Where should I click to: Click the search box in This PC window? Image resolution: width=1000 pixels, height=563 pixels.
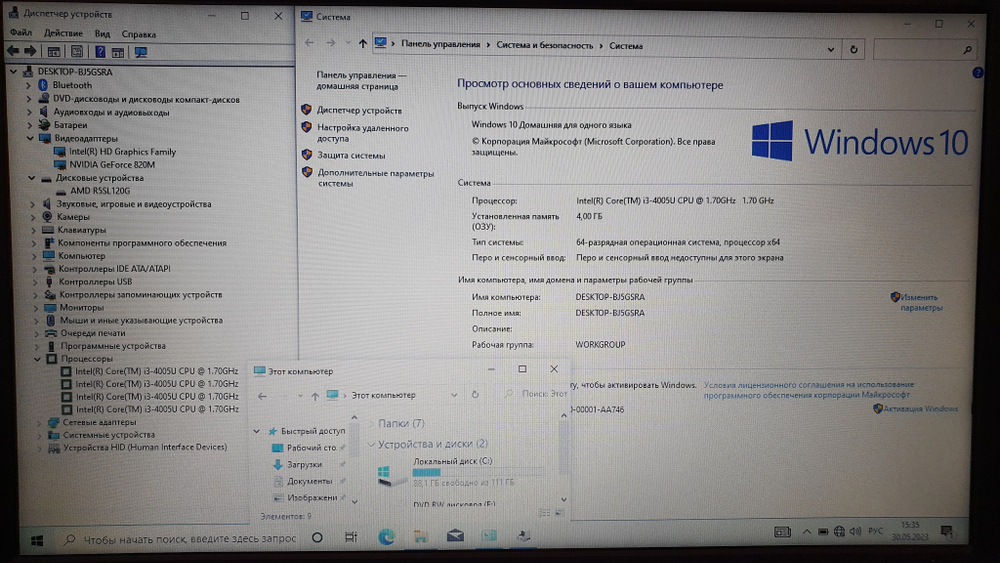coord(536,394)
